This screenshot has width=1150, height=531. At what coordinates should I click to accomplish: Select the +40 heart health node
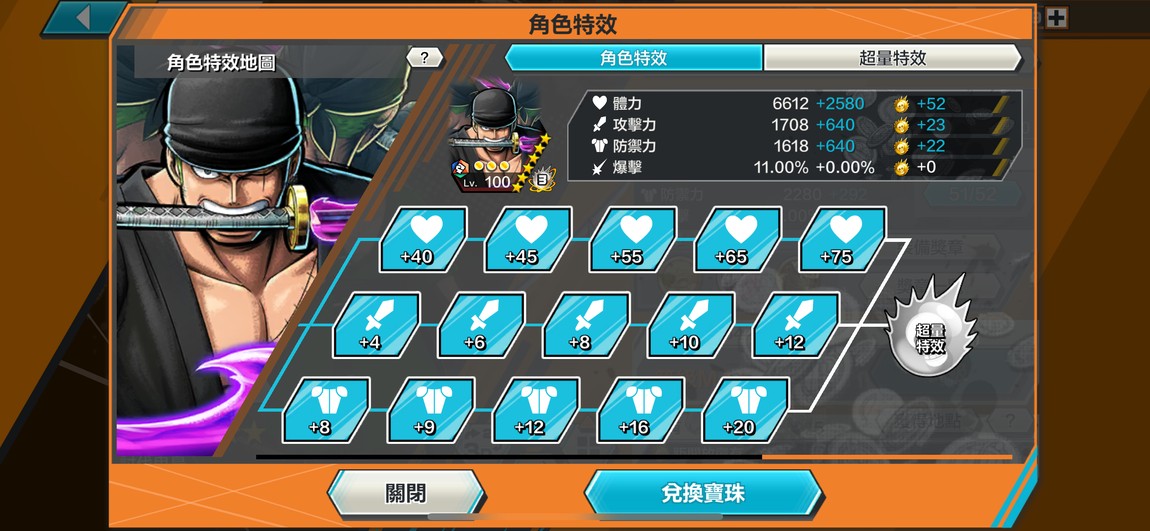tap(423, 239)
